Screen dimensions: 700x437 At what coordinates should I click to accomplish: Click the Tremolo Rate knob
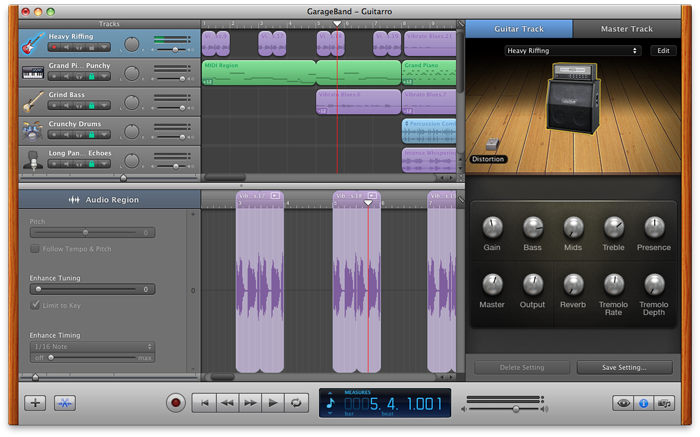click(614, 284)
